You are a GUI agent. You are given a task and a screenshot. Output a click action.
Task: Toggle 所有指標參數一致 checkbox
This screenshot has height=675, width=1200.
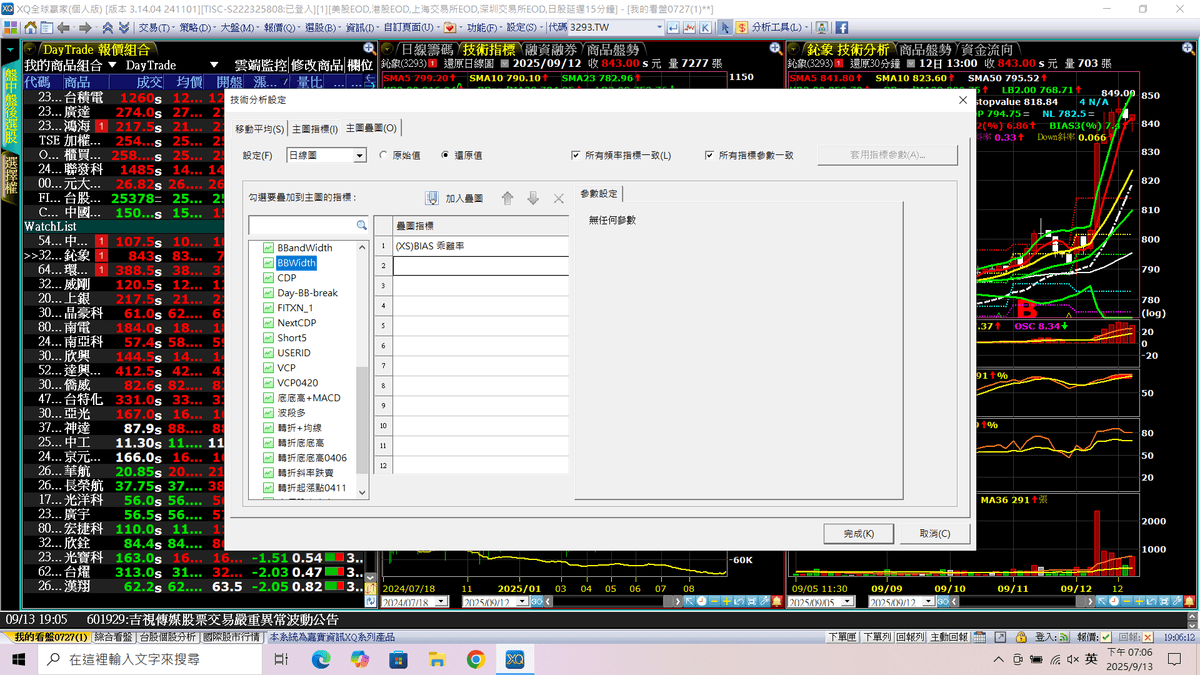click(709, 156)
